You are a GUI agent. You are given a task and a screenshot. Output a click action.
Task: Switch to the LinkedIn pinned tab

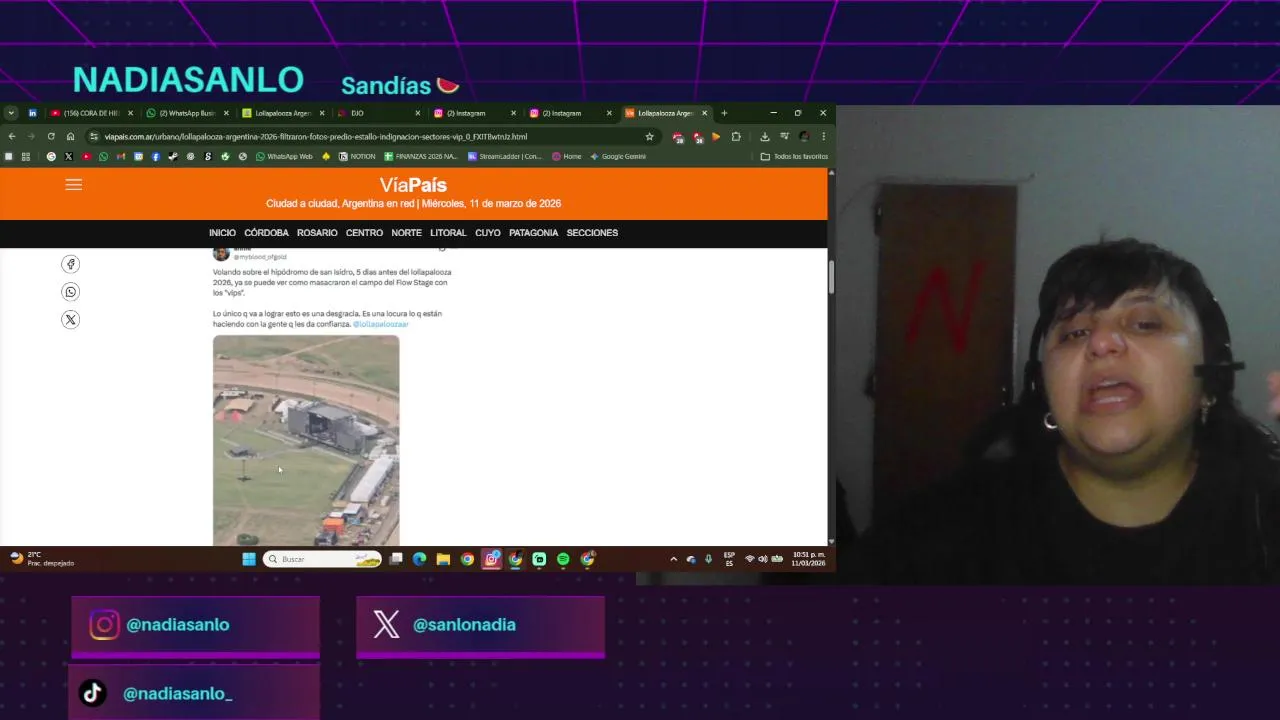pyautogui.click(x=32, y=113)
